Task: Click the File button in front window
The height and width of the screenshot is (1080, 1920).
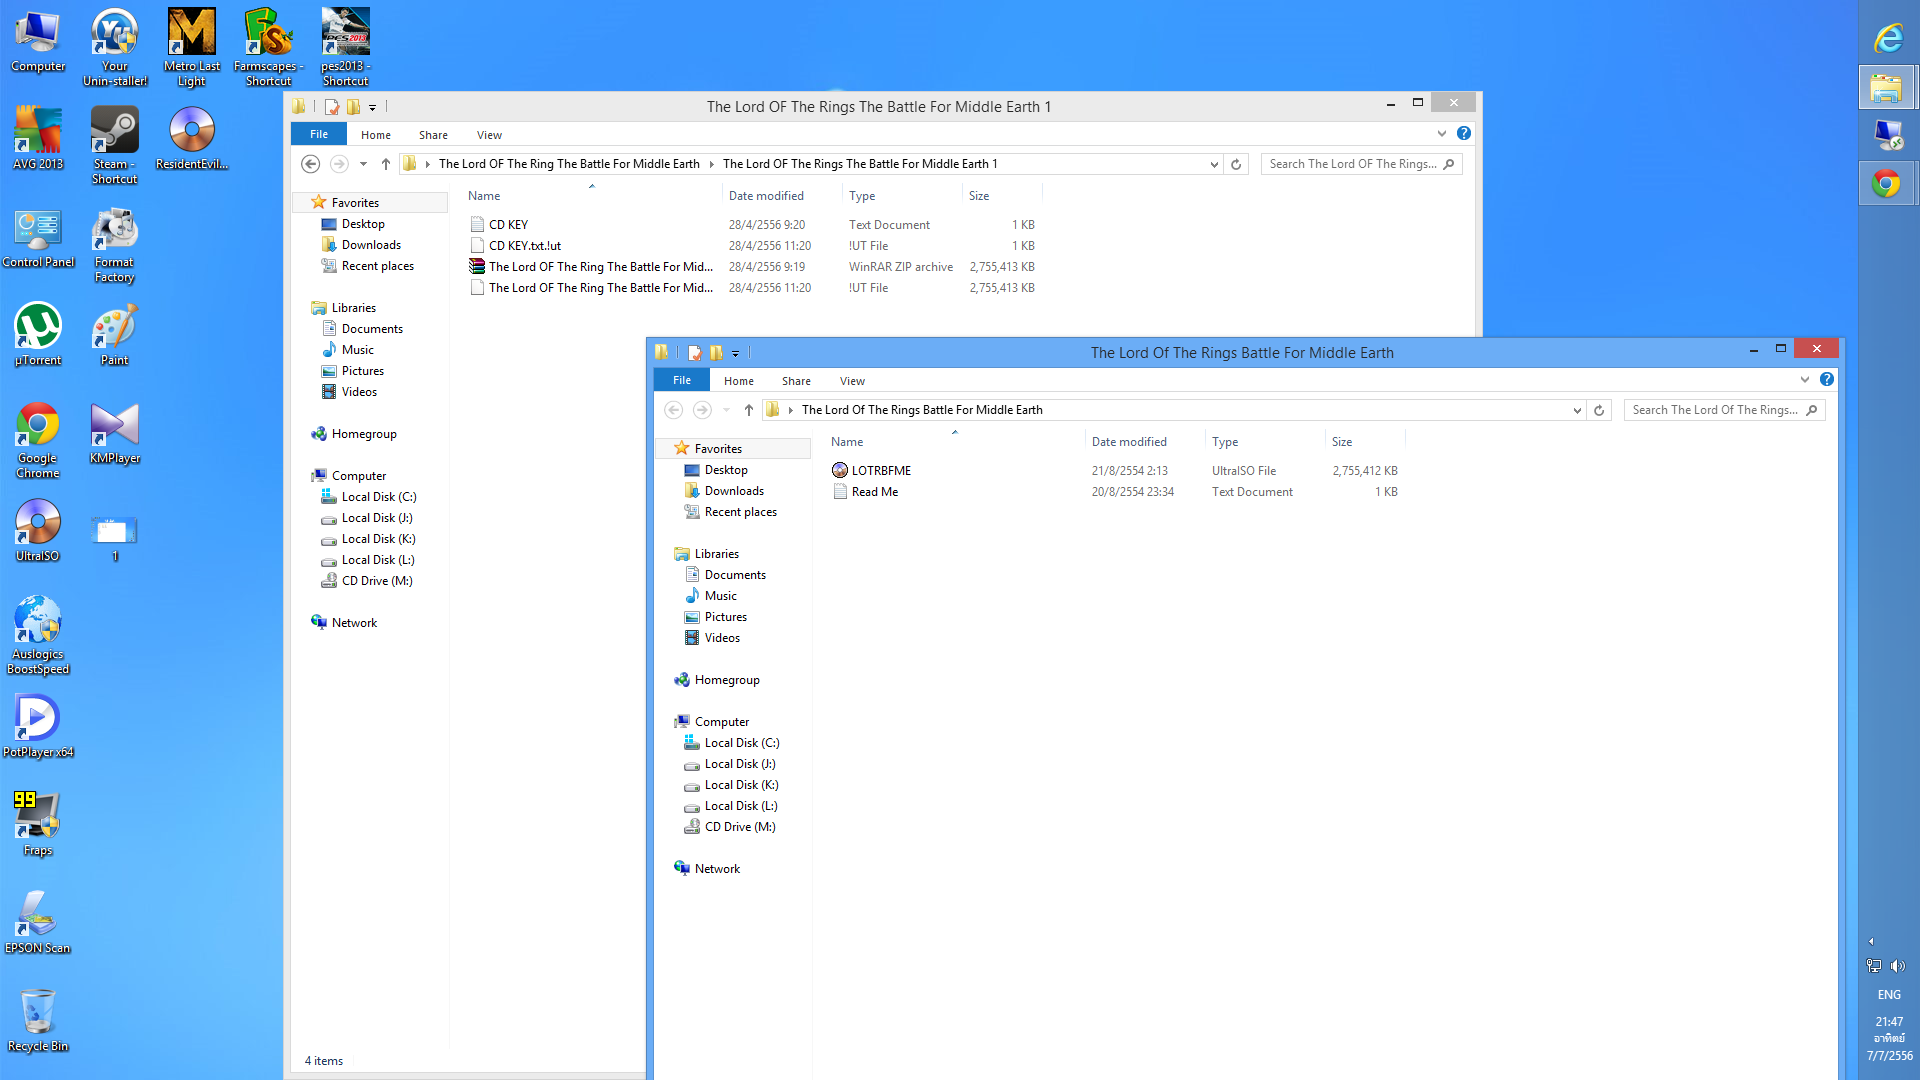Action: point(681,381)
